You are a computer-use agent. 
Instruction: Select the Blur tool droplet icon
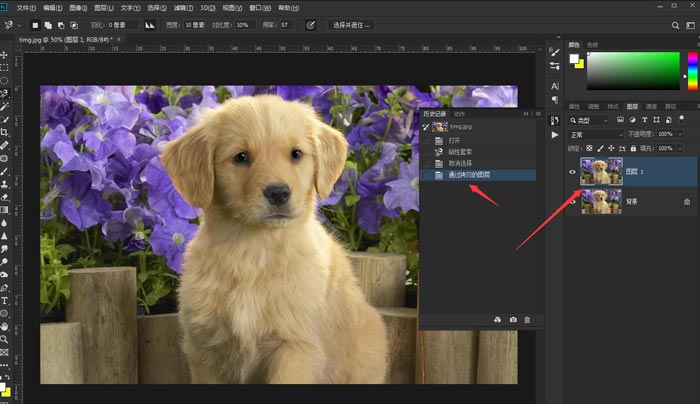click(x=4, y=223)
